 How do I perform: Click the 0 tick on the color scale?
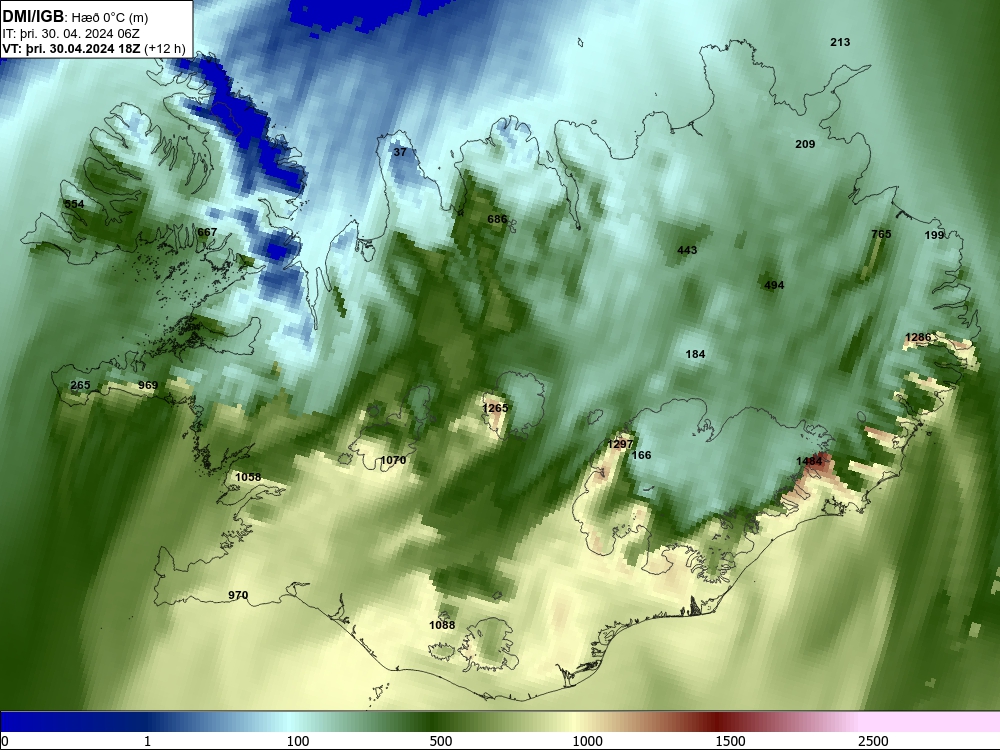click(x=5, y=741)
